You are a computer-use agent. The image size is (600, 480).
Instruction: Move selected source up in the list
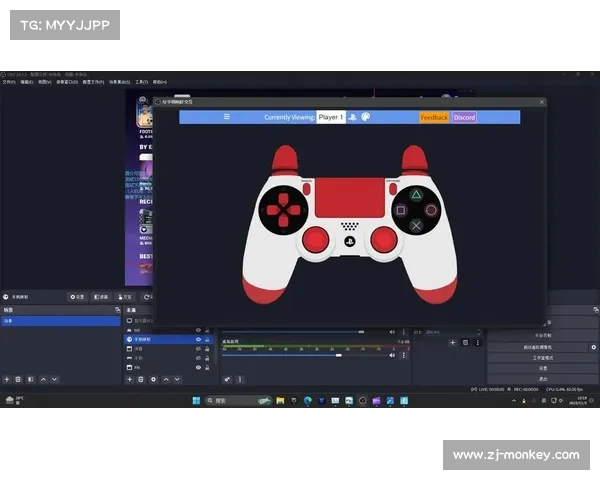coord(166,379)
